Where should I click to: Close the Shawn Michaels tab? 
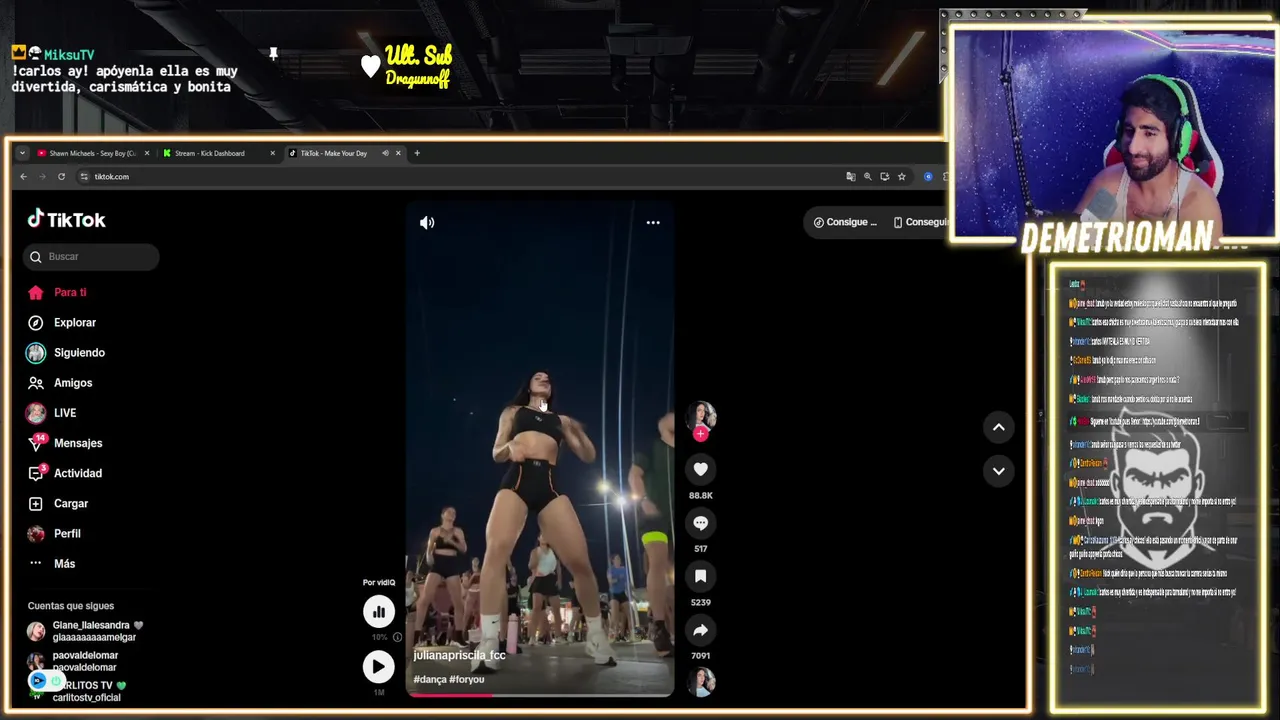point(147,153)
